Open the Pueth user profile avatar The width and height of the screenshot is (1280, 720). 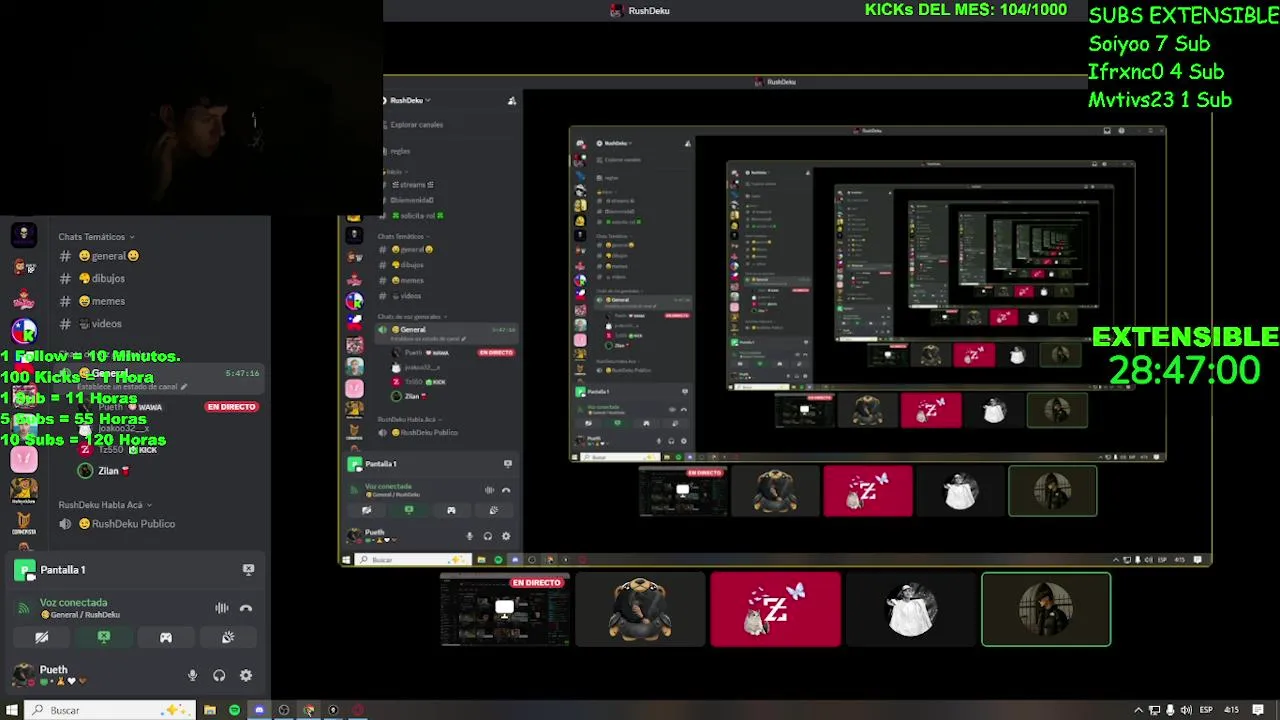(22, 675)
